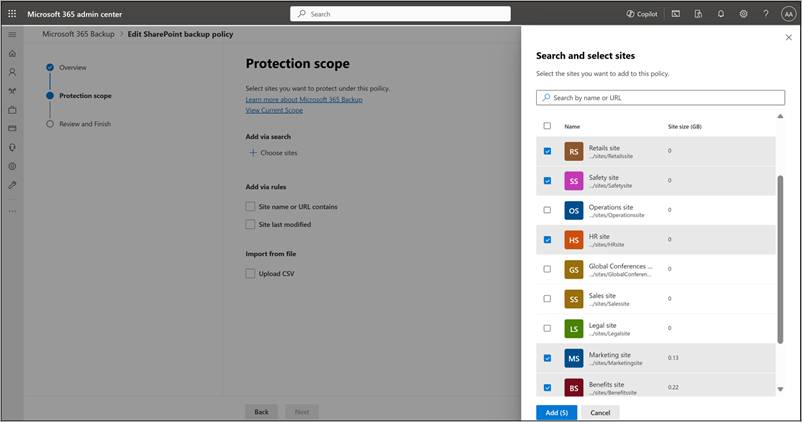Screen dimensions: 802x422
Task: Check the Sales site checkbox
Action: click(x=547, y=299)
